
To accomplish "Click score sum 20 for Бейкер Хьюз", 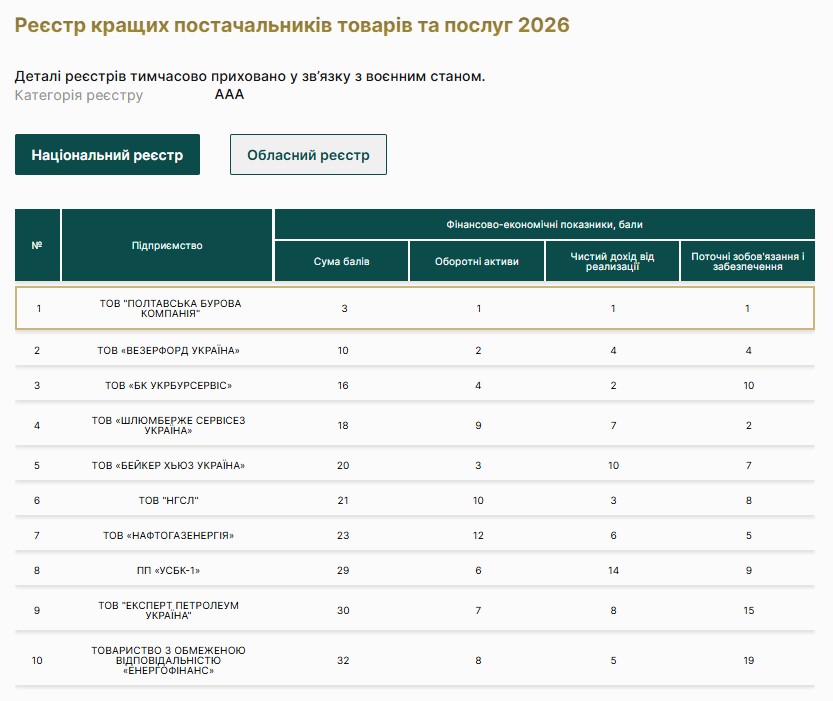I will click(x=343, y=466).
